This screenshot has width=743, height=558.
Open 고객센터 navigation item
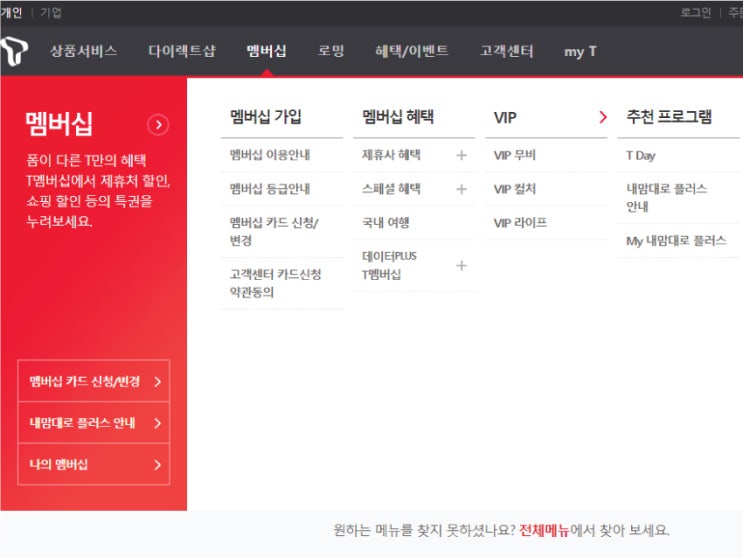tap(506, 51)
